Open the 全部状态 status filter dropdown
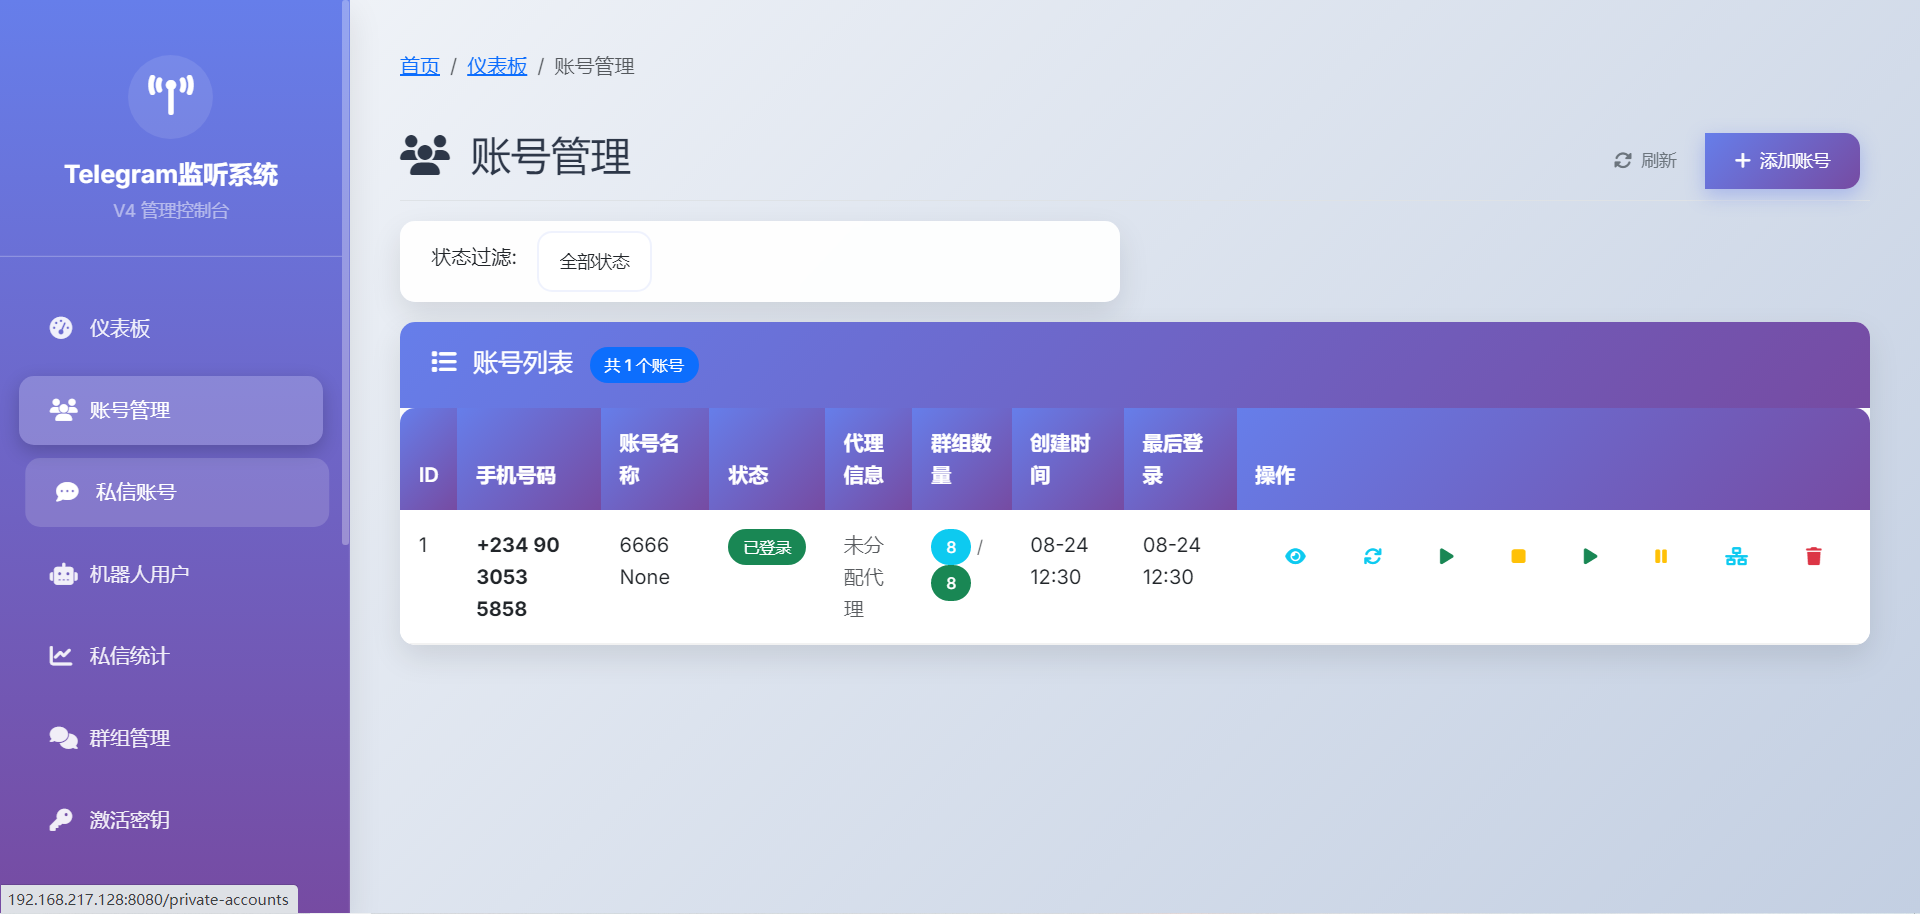Viewport: 1920px width, 914px height. pos(594,262)
